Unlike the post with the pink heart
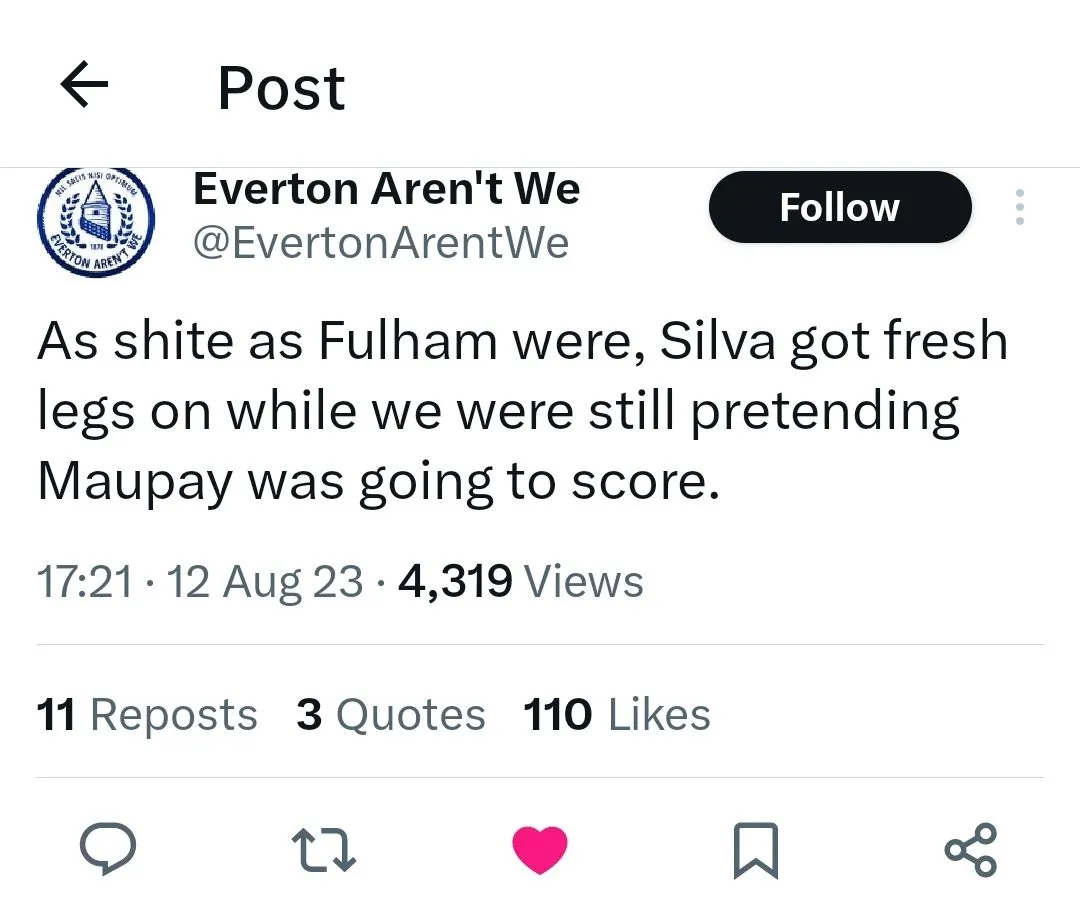 tap(539, 850)
